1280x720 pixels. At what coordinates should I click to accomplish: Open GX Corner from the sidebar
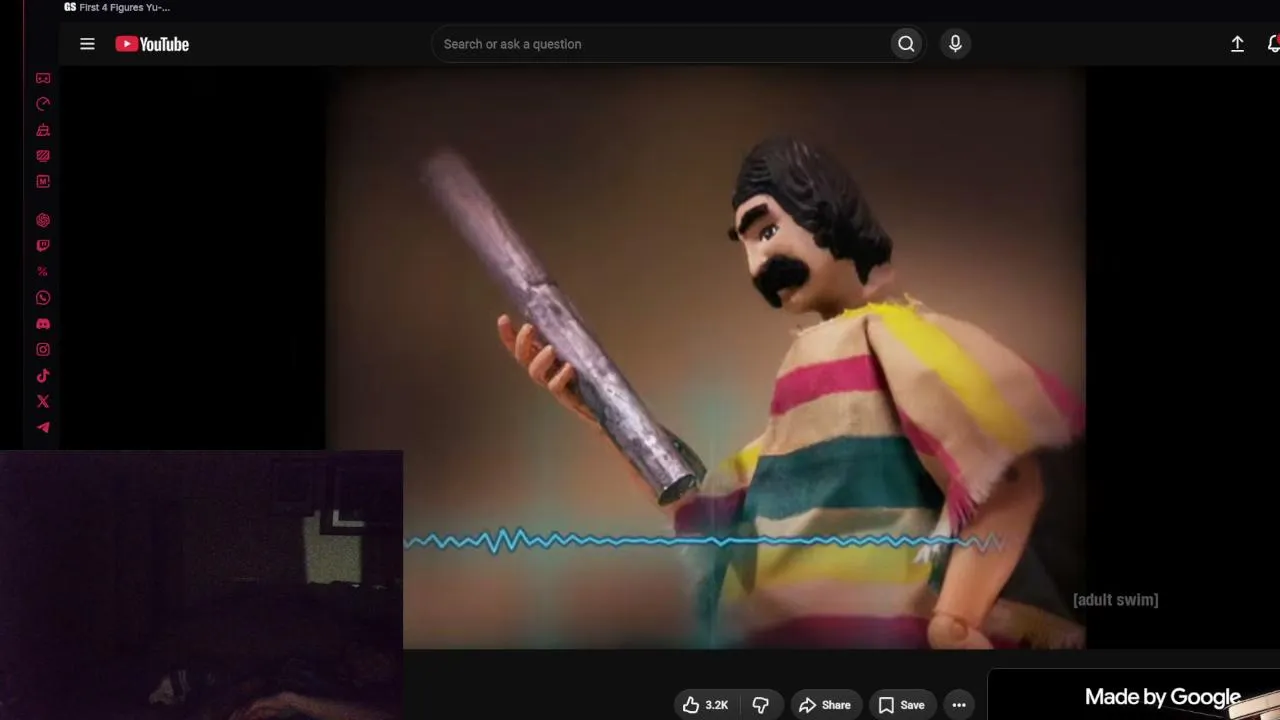click(x=43, y=78)
